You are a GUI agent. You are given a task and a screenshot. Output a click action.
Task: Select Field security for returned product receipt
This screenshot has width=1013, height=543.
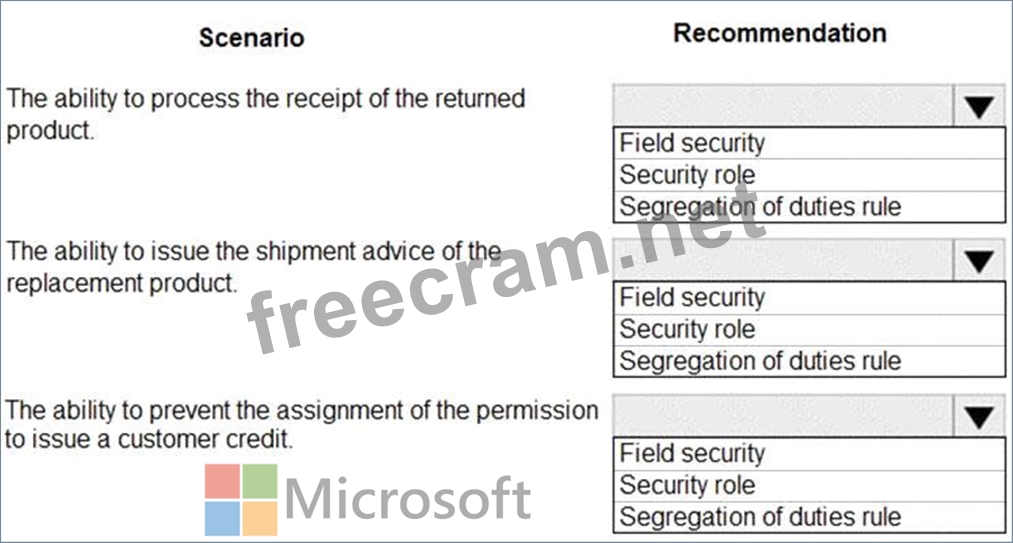692,143
